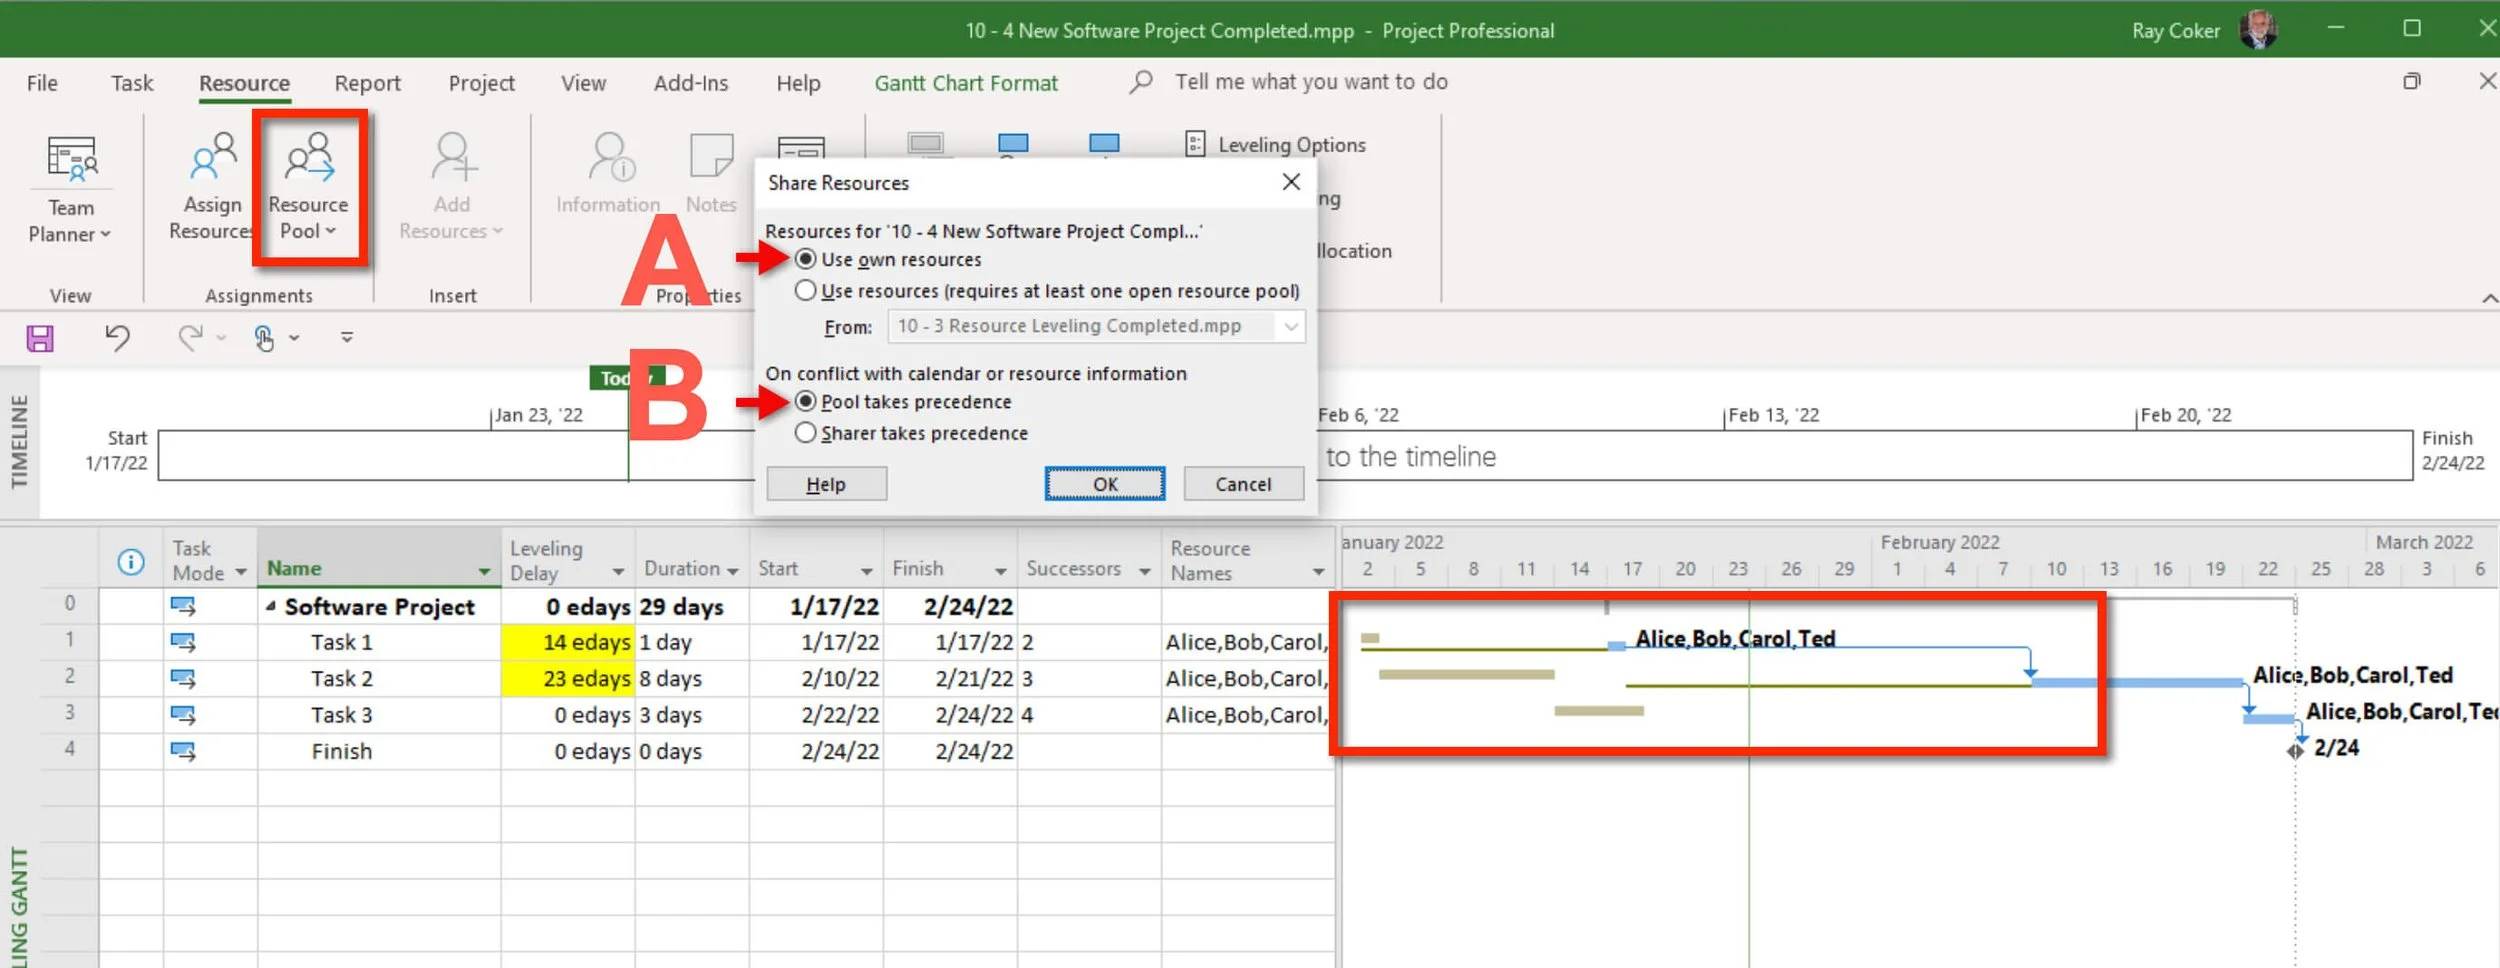Click Task 2 start date 2/10/22
The height and width of the screenshot is (968, 2500).
point(816,678)
